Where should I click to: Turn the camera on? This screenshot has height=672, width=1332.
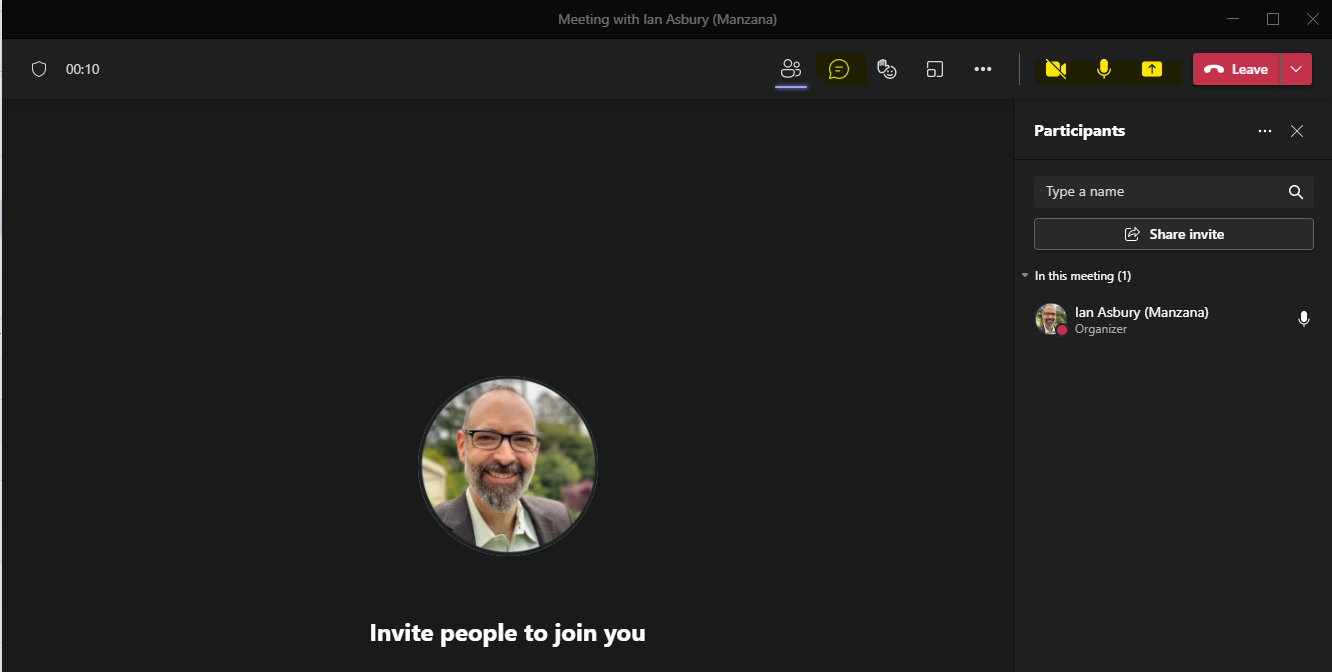[1055, 69]
